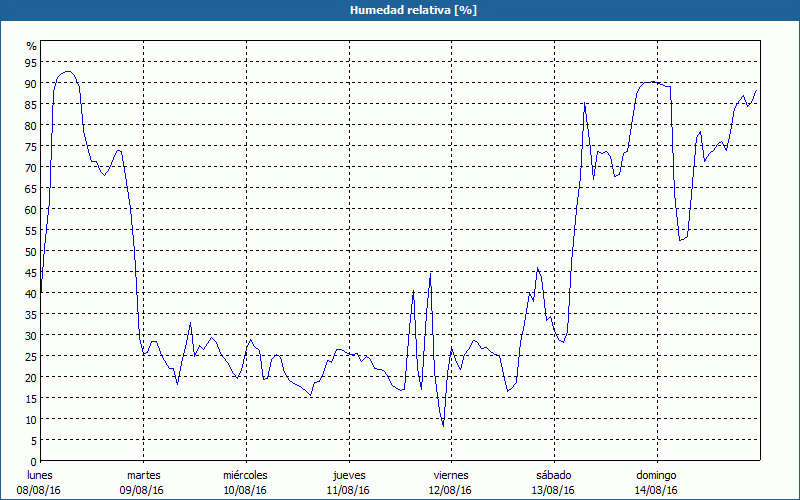This screenshot has width=800, height=500.
Task: Choose the 'sábado' day label
Action: point(553,475)
